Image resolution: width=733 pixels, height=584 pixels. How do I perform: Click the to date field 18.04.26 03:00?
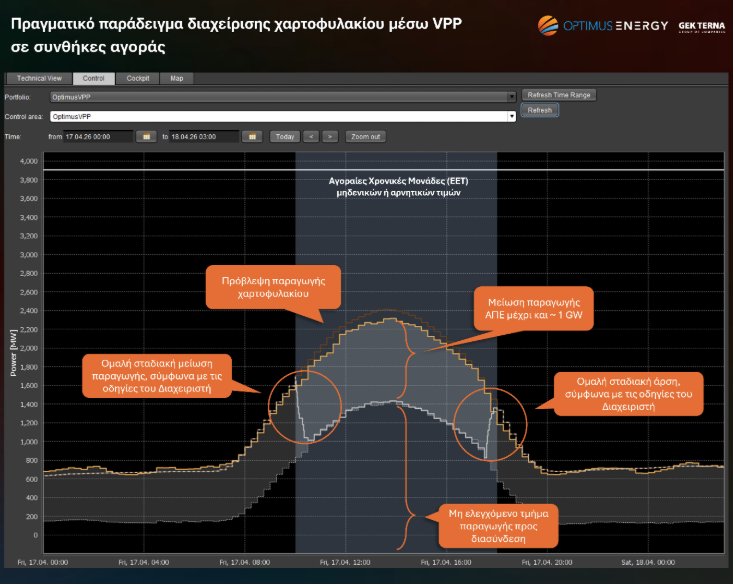204,137
